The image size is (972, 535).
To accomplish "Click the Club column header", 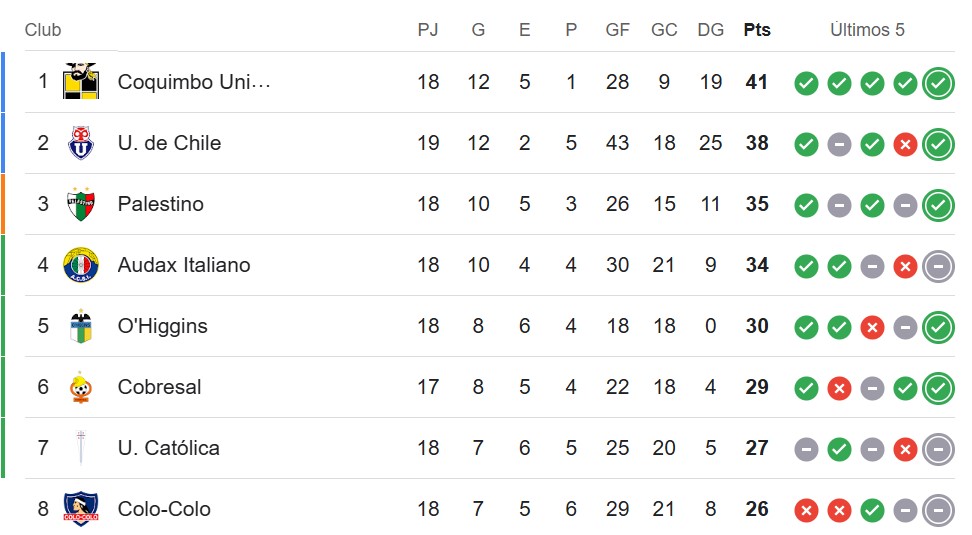I will (43, 30).
